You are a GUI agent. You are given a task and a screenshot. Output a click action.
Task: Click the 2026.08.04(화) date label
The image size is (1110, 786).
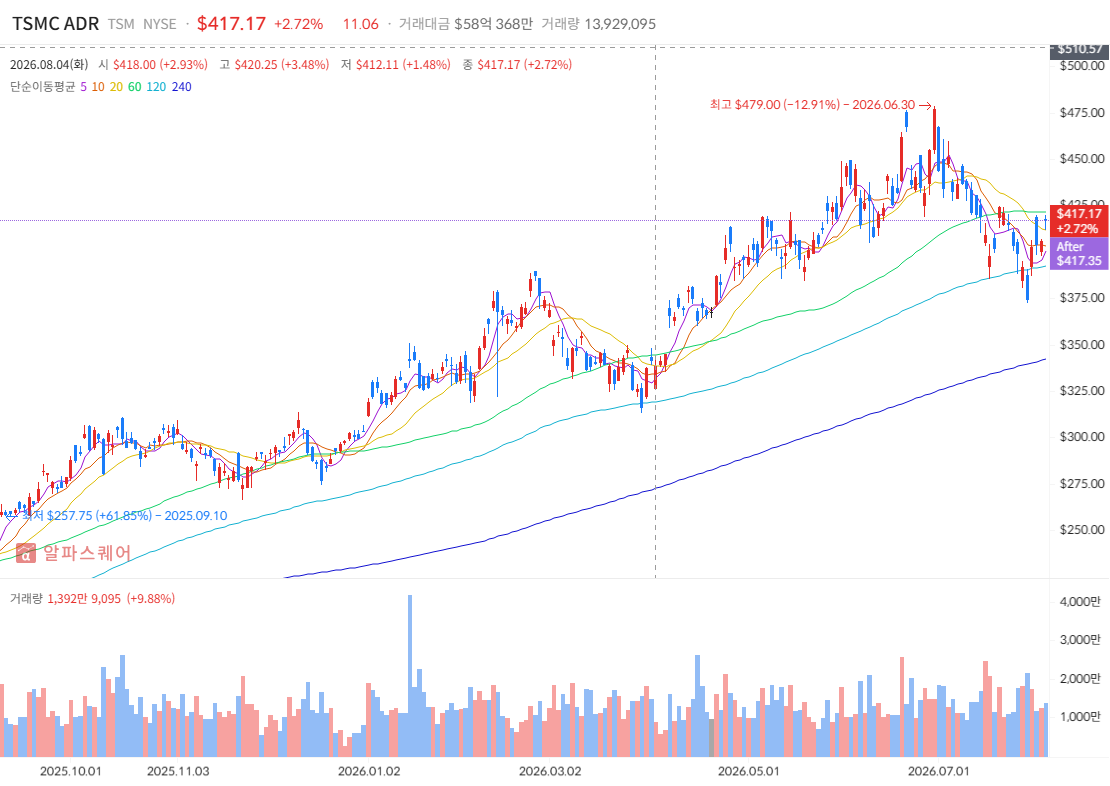pos(49,64)
